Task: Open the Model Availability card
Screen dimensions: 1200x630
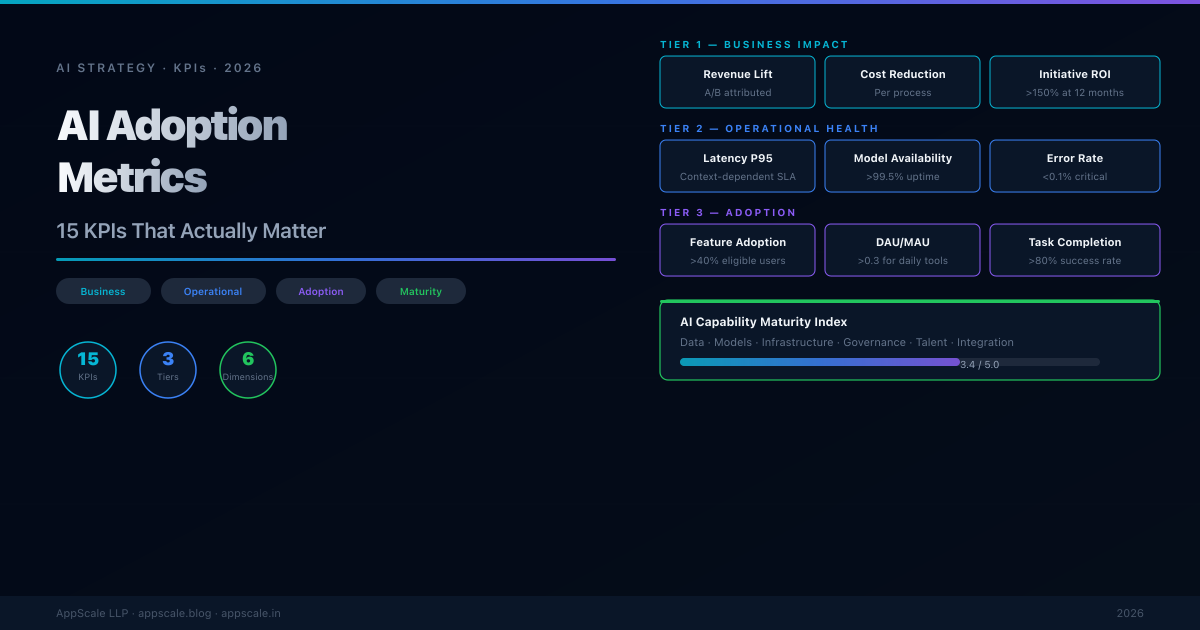Action: (x=903, y=166)
